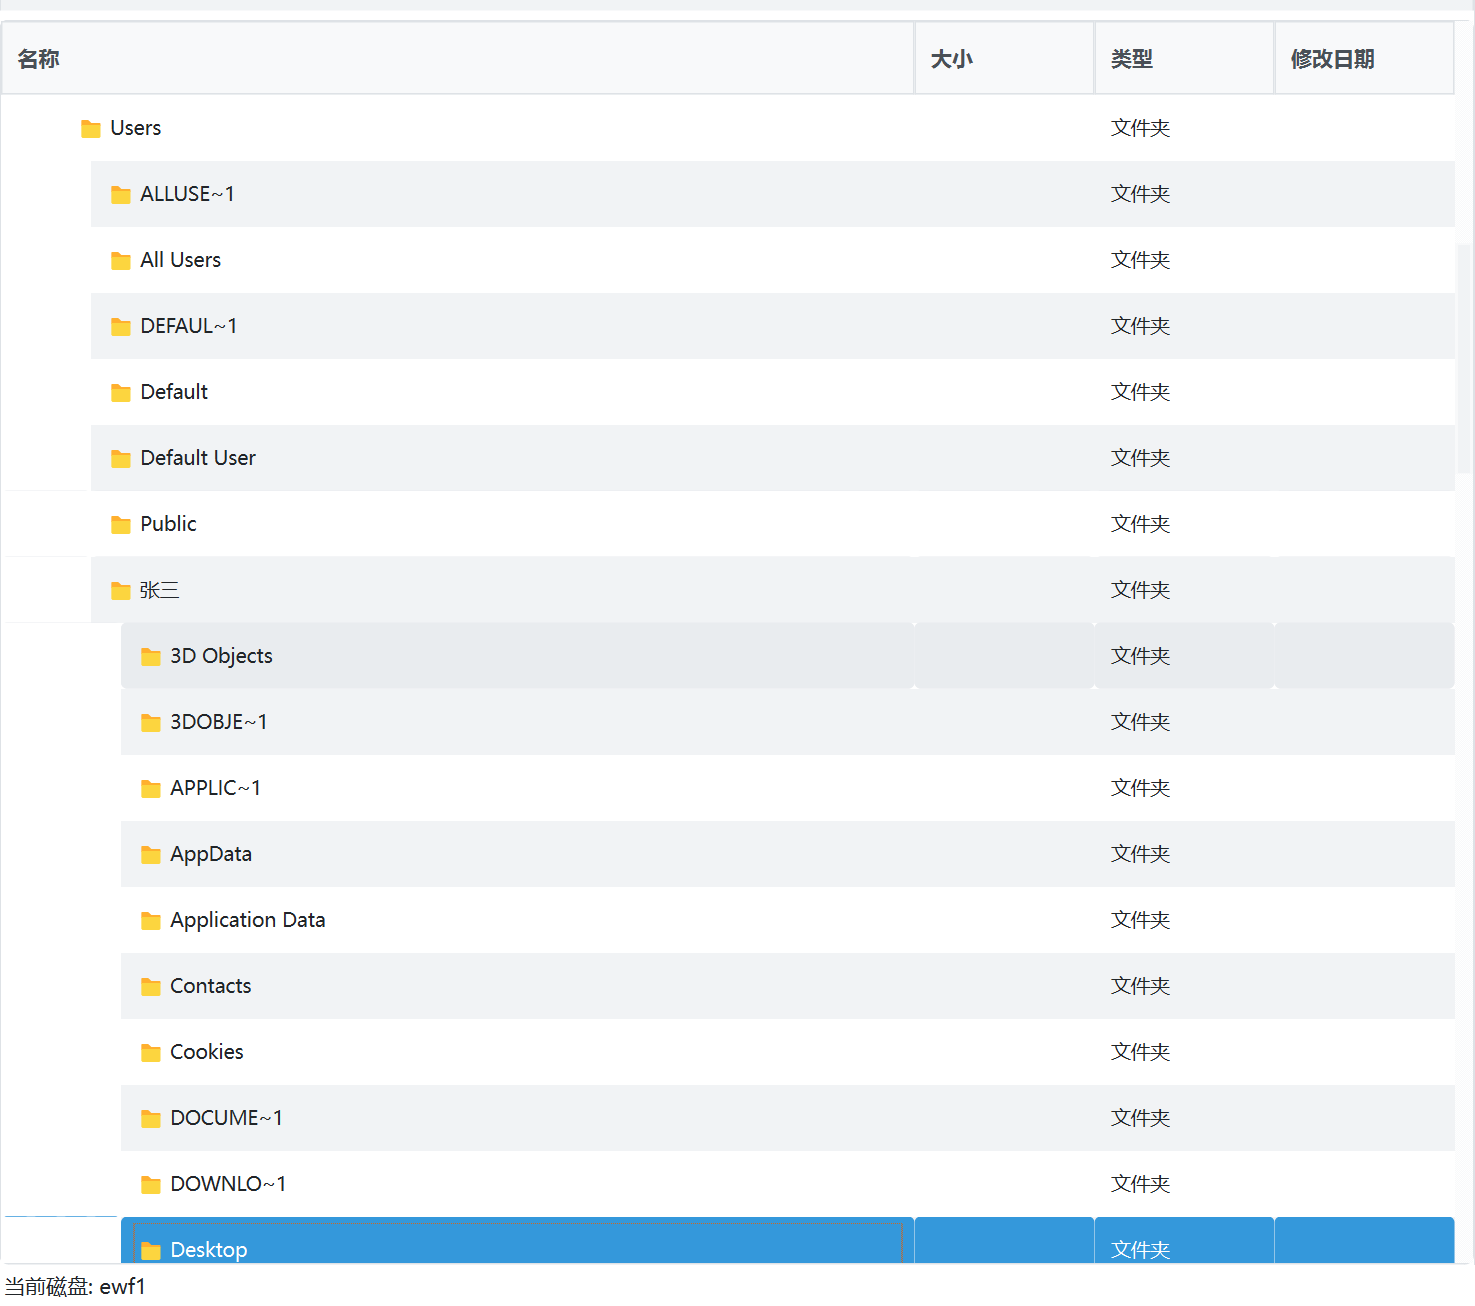Click the Contacts folder icon

[151, 987]
